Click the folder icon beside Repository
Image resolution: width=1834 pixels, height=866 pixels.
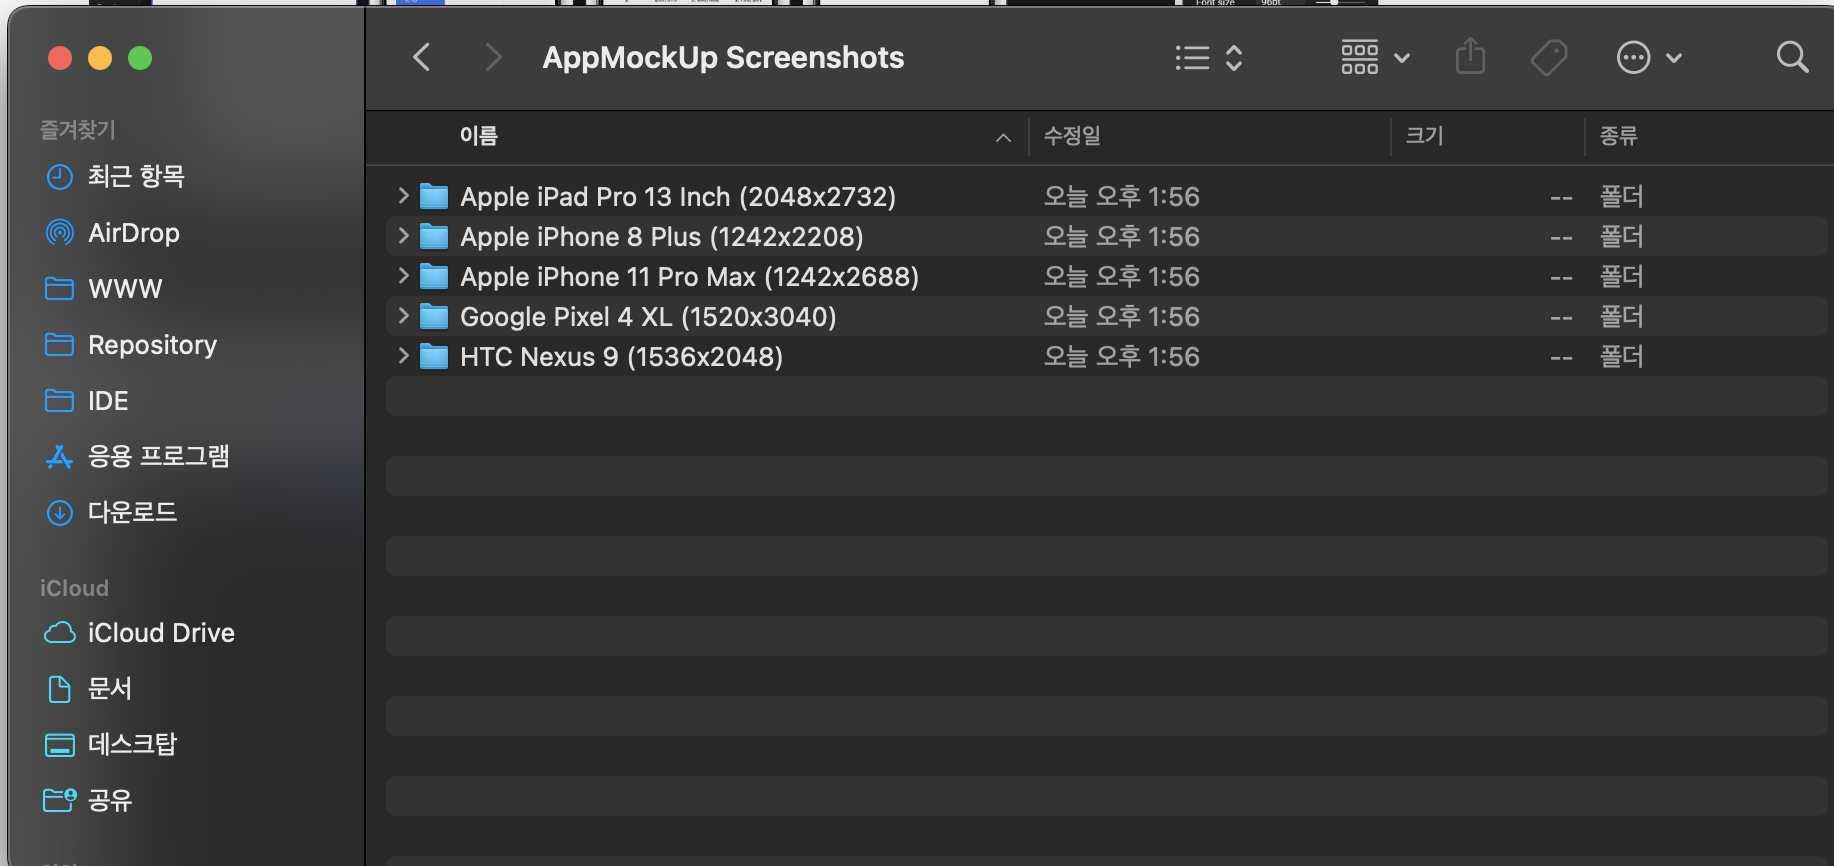pyautogui.click(x=60, y=345)
